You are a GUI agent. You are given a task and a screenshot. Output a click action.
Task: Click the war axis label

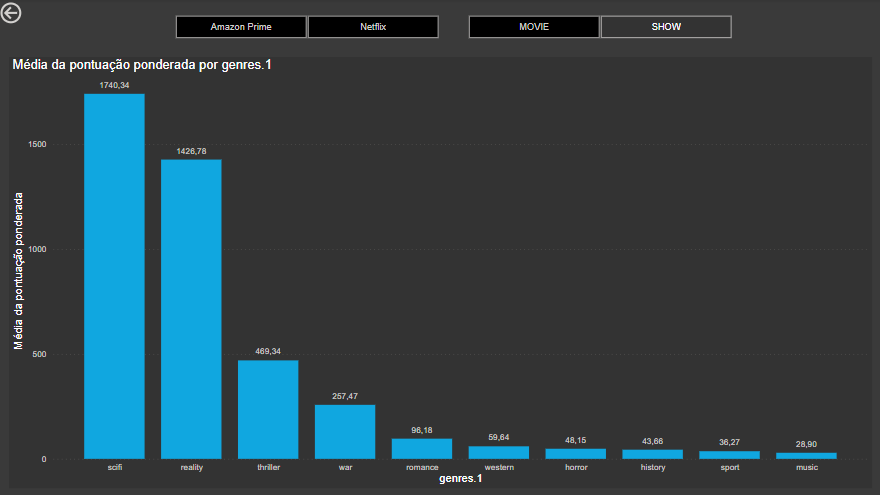point(346,468)
